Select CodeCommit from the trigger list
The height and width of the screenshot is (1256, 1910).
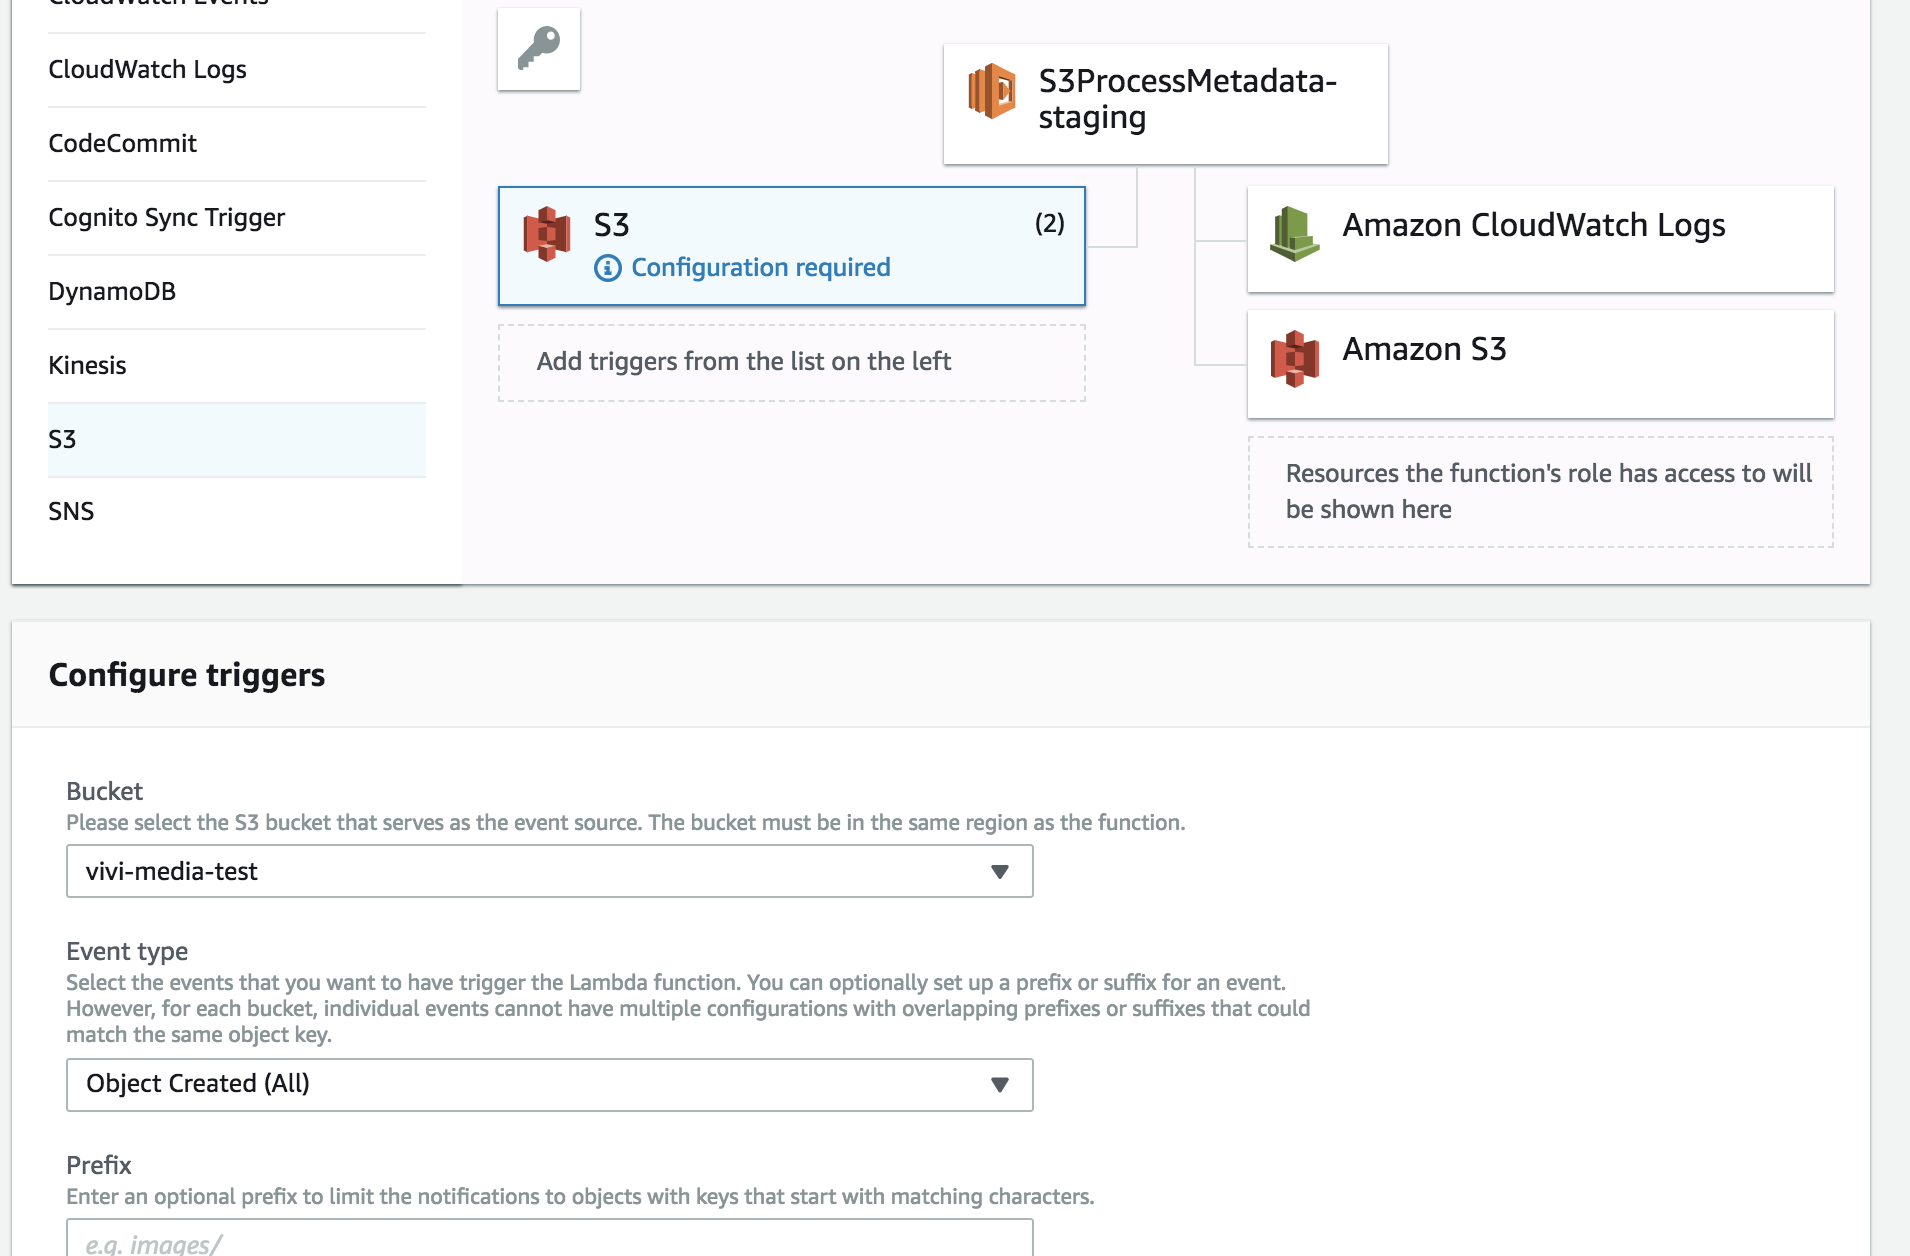(x=122, y=144)
